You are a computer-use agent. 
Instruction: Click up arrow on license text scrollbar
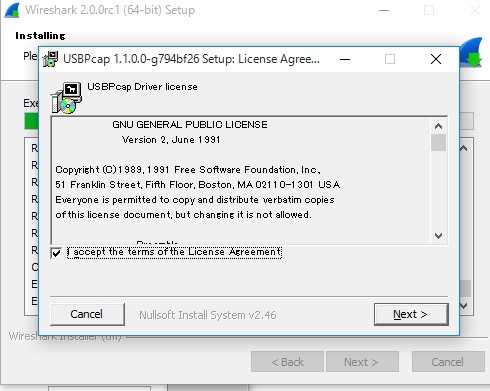click(x=438, y=126)
